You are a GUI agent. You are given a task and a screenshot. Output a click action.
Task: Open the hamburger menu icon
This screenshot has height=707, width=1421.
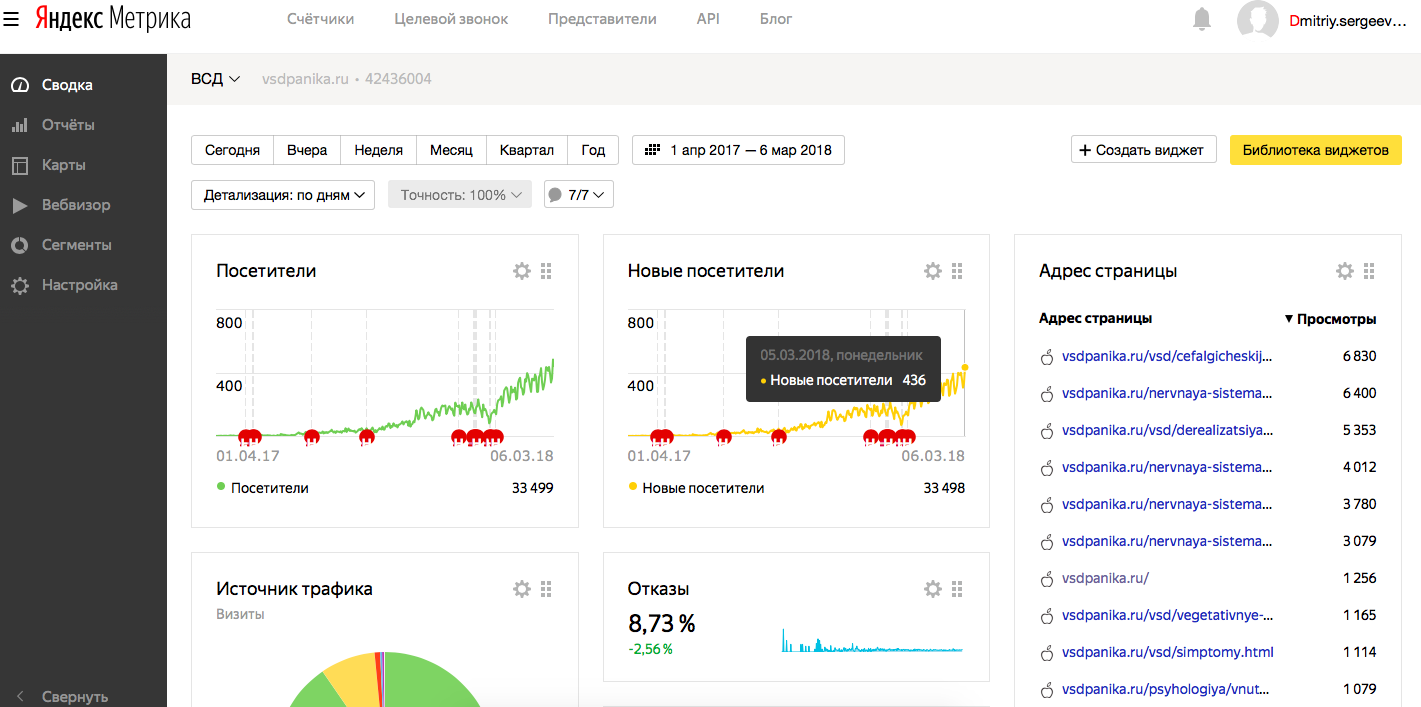pos(12,19)
